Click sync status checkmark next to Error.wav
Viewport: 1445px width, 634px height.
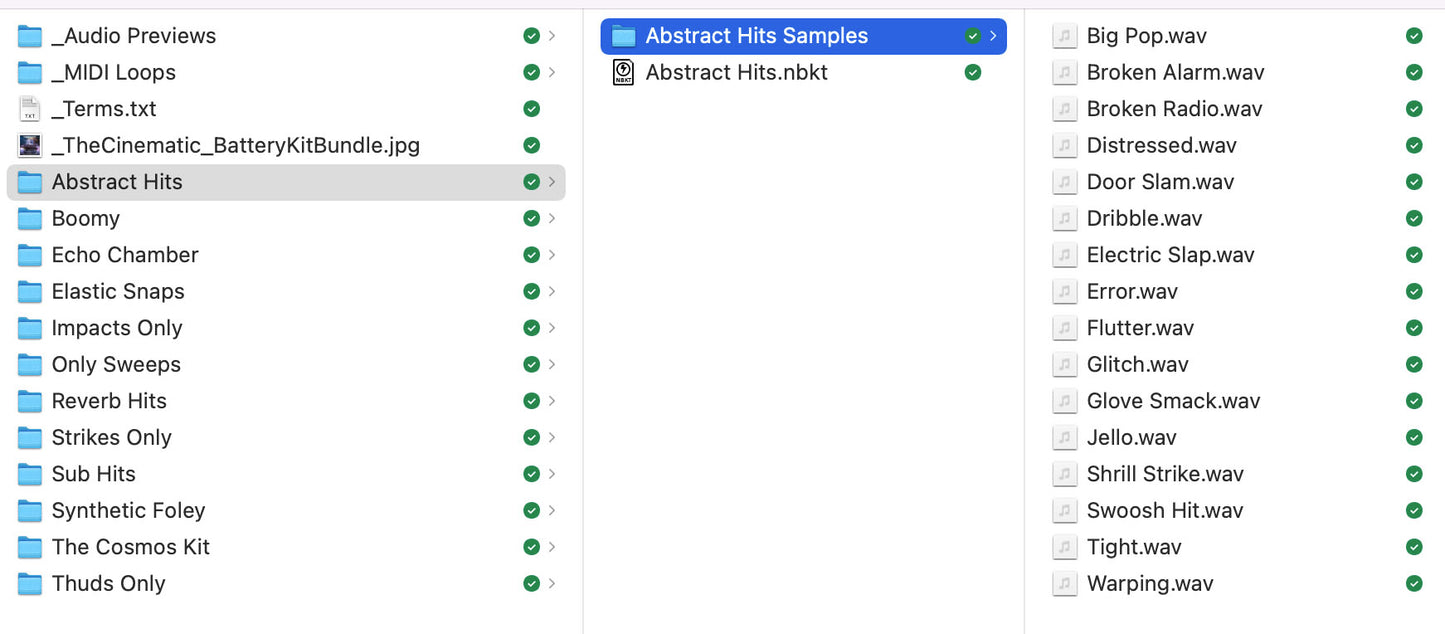(1414, 291)
